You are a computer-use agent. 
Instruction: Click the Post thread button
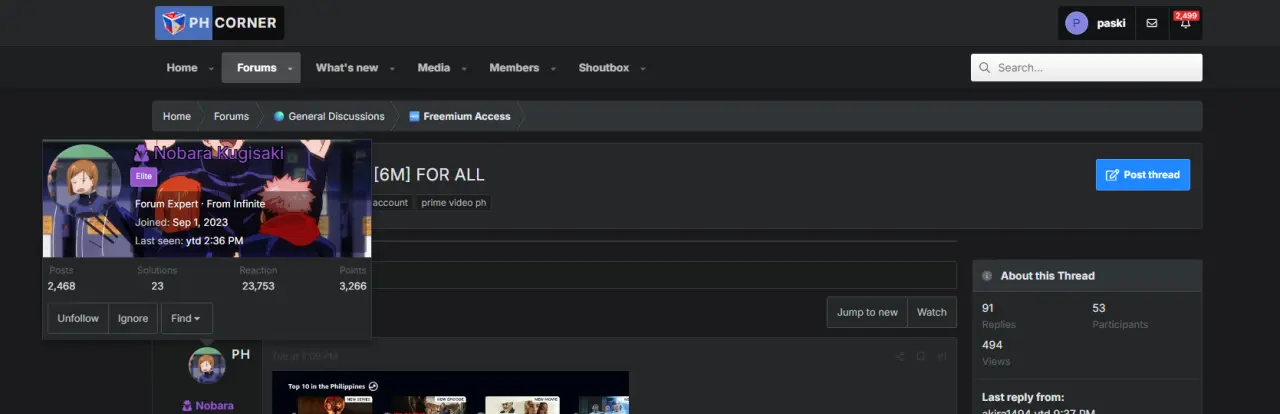1143,175
